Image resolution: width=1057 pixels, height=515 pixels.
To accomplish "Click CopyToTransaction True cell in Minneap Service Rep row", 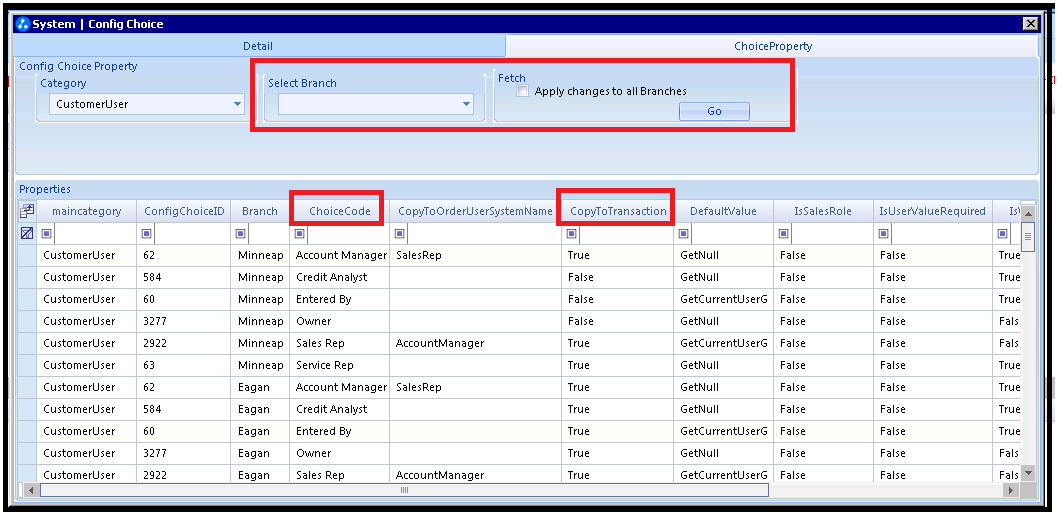I will point(617,365).
